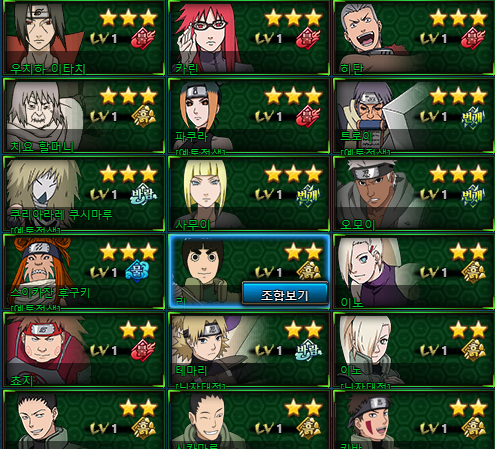This screenshot has height=449, width=495.
Task: Open the 오모이 character card
Action: pyautogui.click(x=414, y=194)
